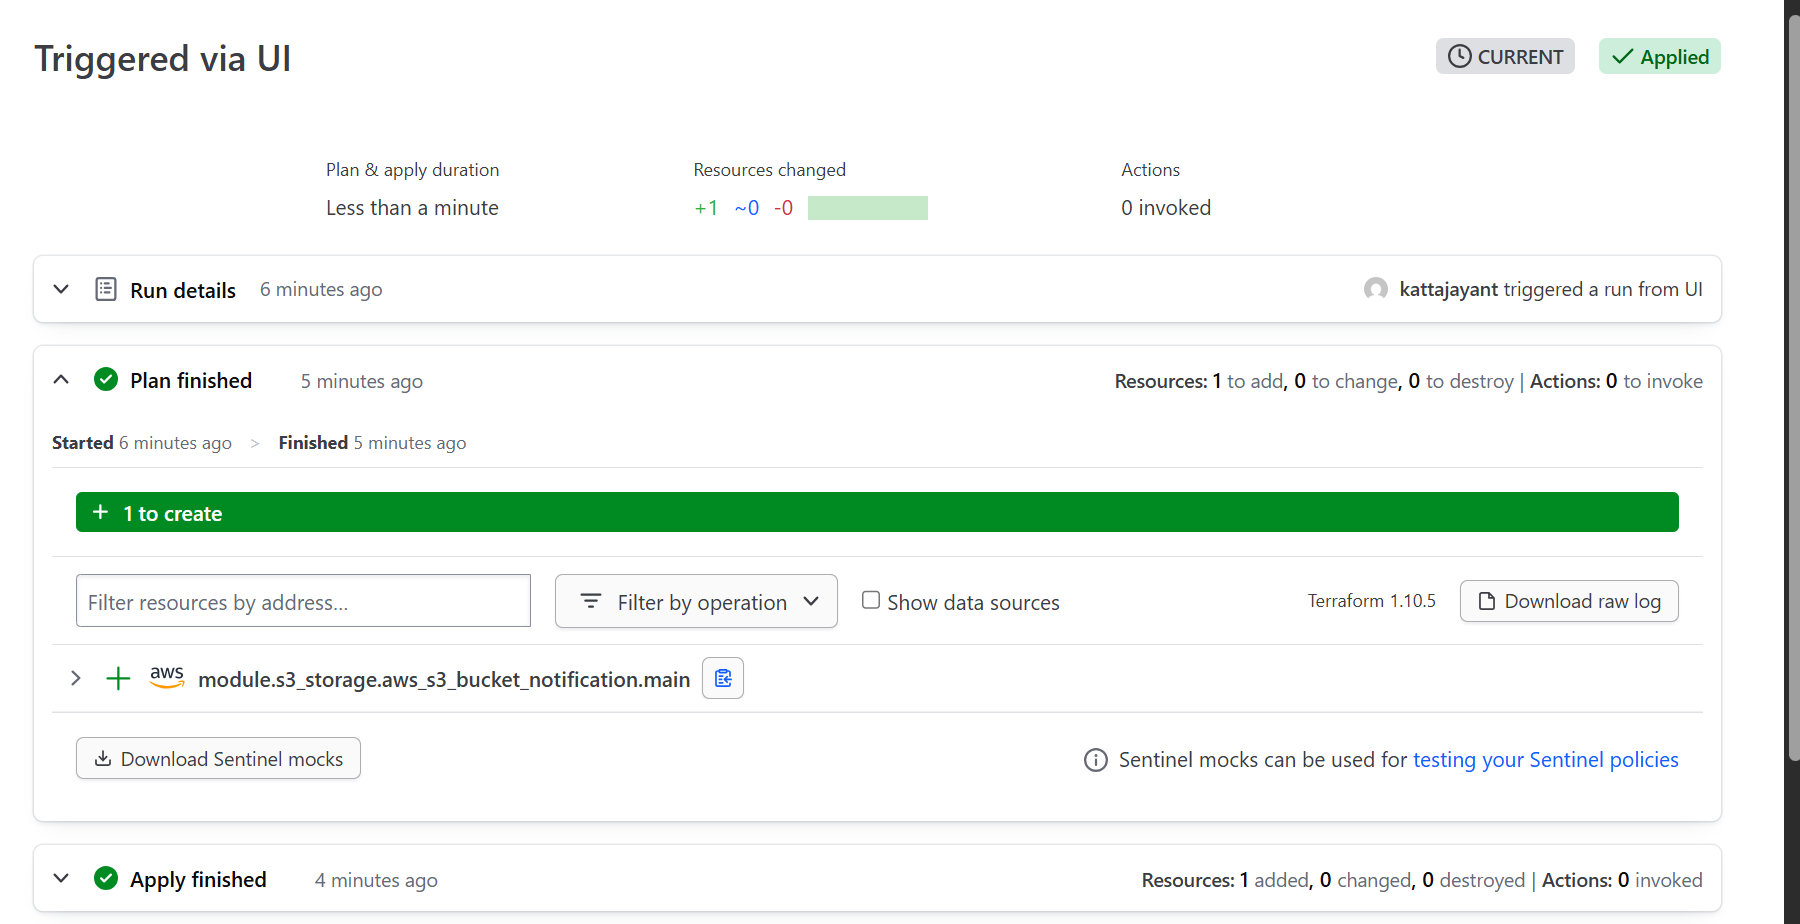
Task: Click the '4 minutes ago' apply timestamp
Action: coord(376,880)
